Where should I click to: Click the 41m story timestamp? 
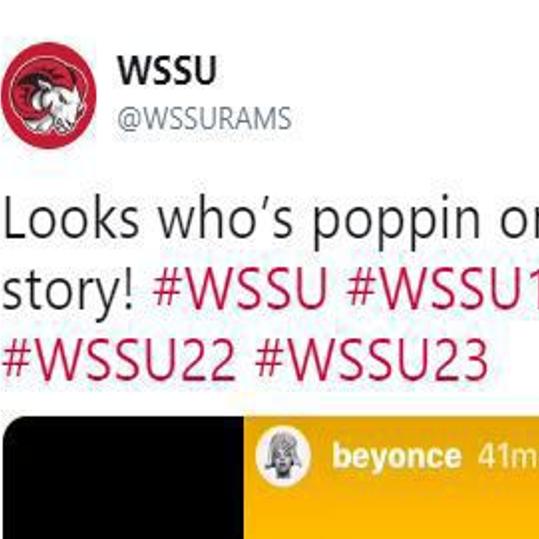point(507,456)
